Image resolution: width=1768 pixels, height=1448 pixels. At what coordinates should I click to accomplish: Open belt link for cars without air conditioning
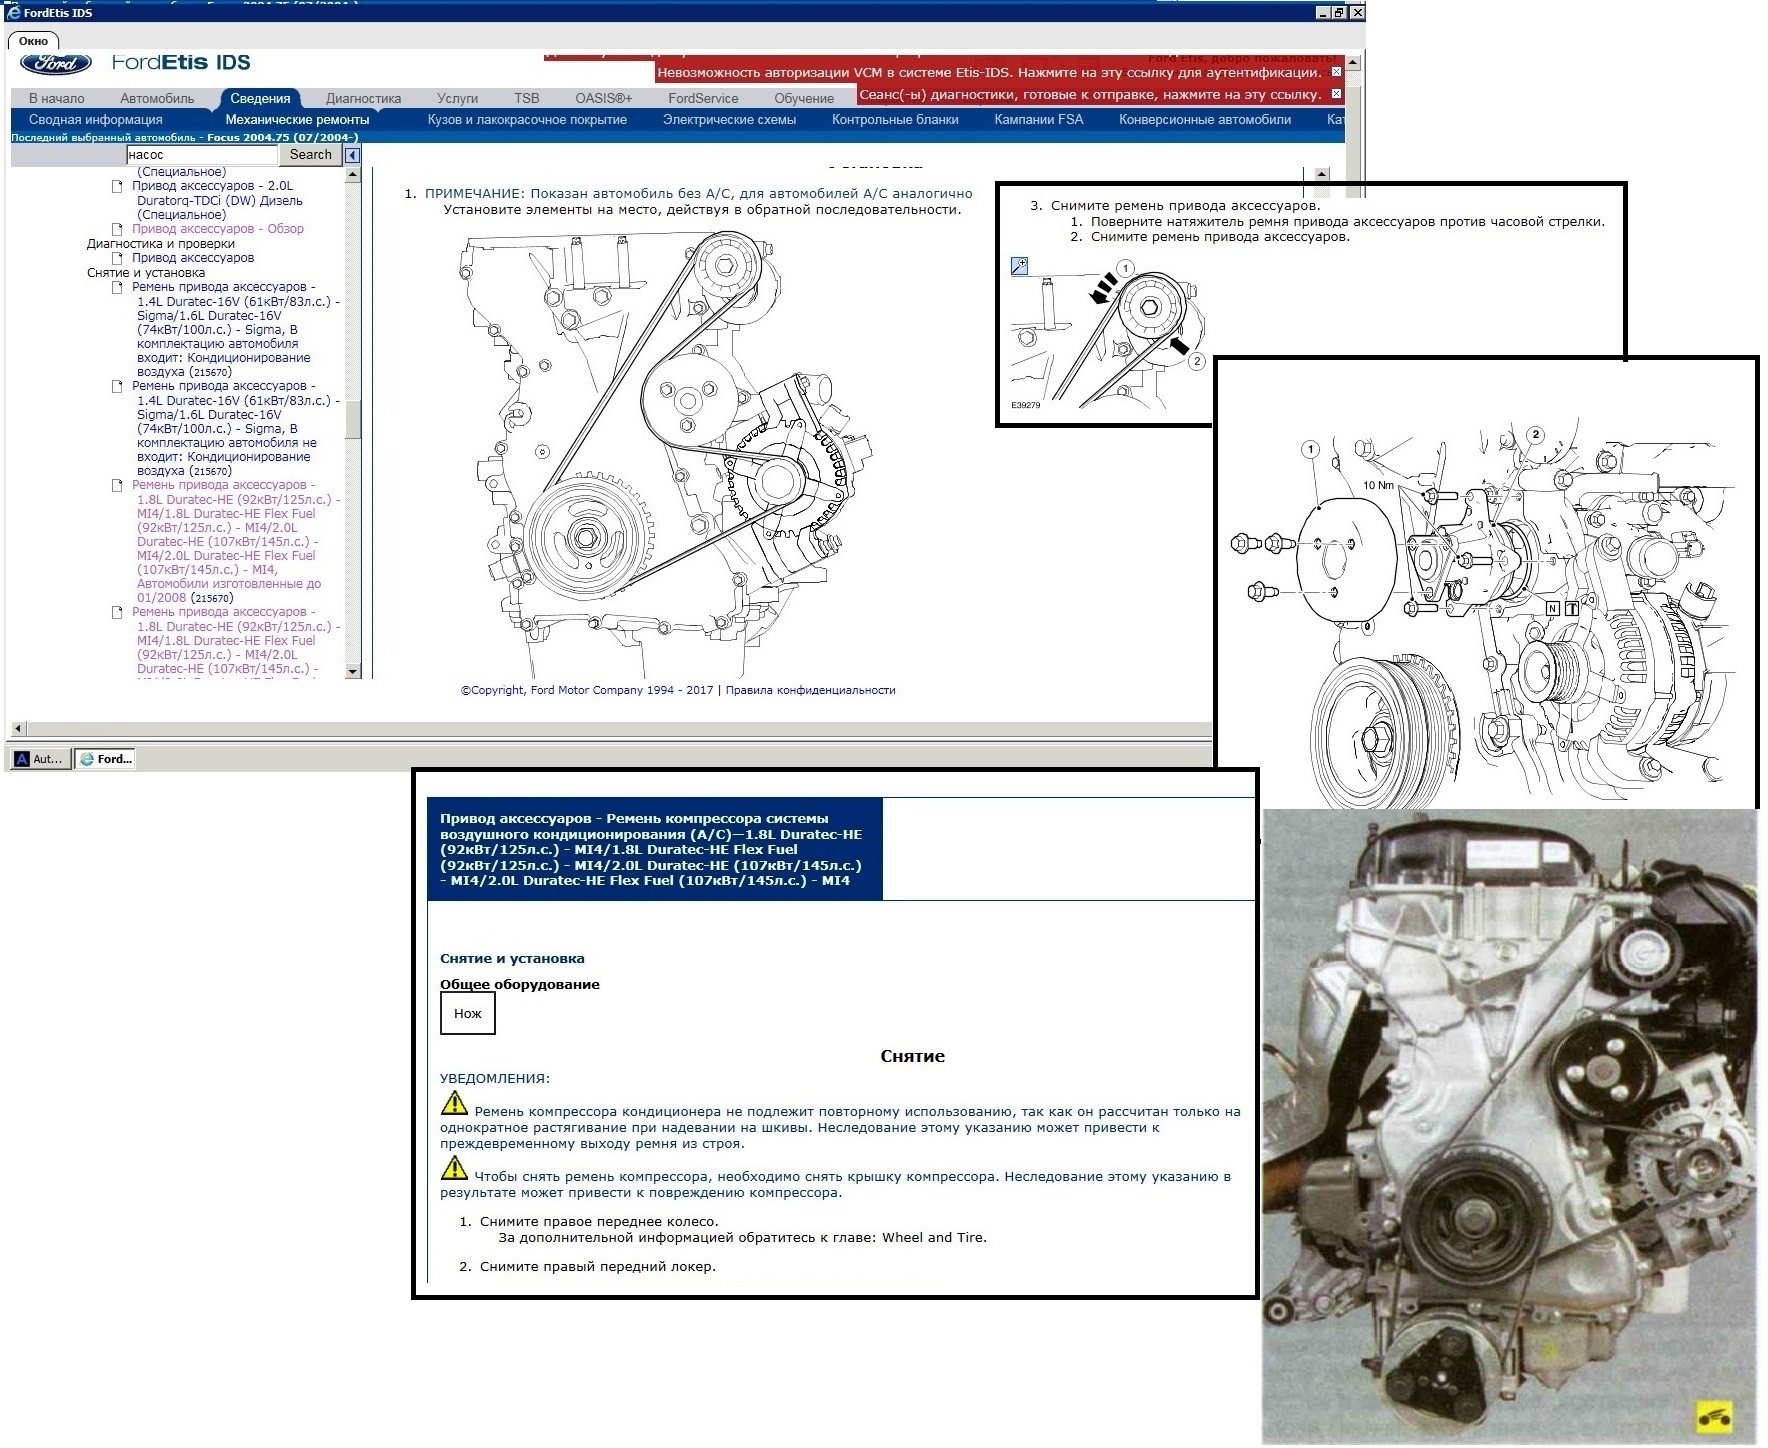[x=236, y=428]
